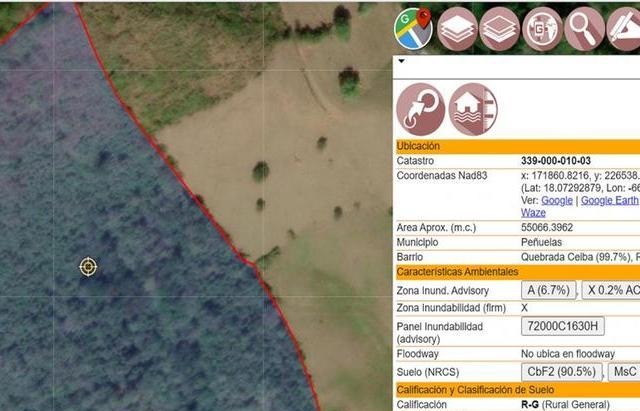Open the globe georeference tool icon
Viewport: 640px width, 411px height.
click(542, 29)
